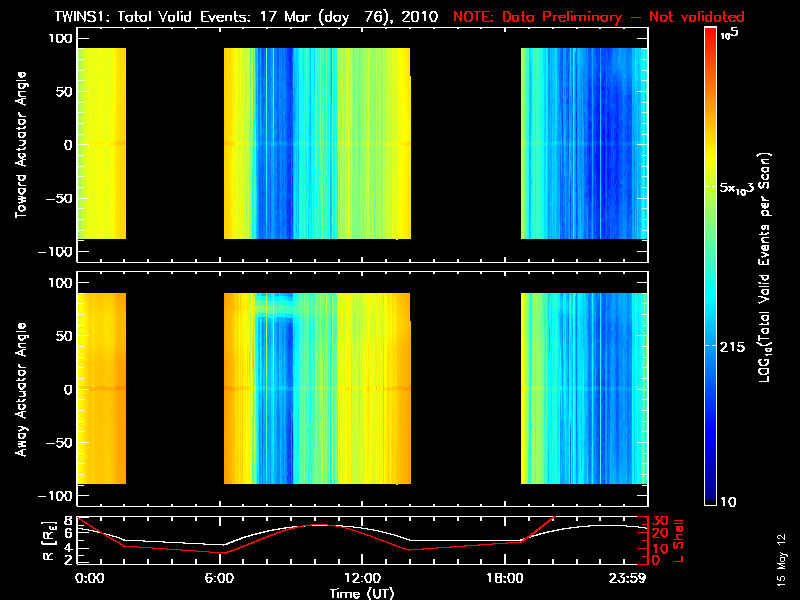
Task: Click the red '10' L Shell tick label
Action: [x=660, y=548]
